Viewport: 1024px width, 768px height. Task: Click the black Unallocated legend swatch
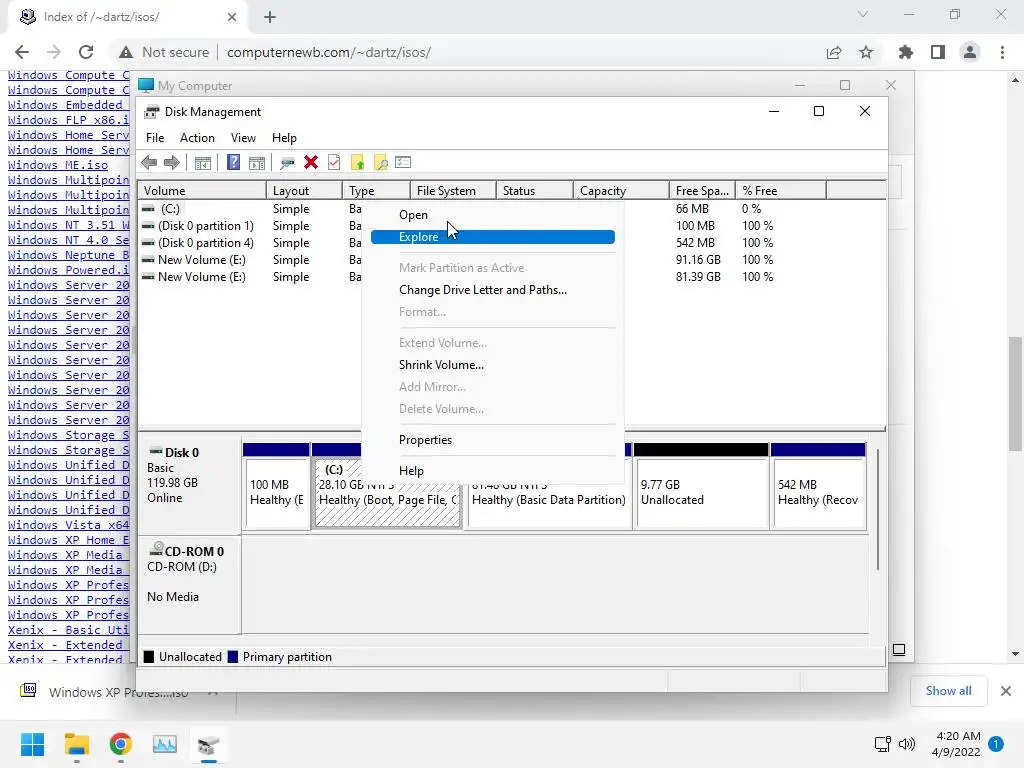[x=149, y=657]
